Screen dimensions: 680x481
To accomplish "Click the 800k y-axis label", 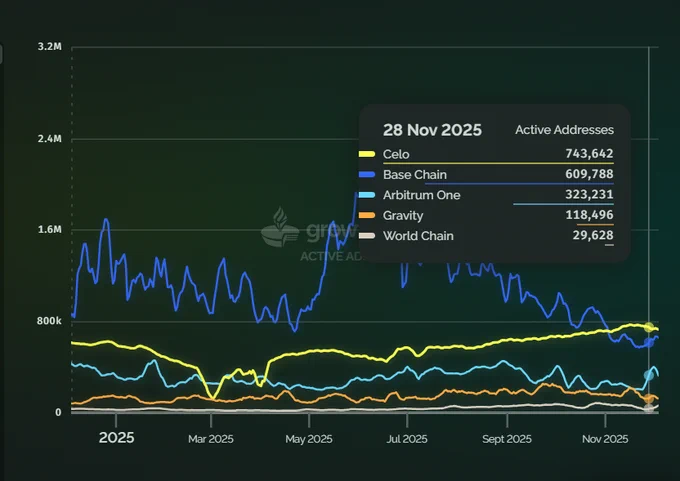I will point(49,321).
